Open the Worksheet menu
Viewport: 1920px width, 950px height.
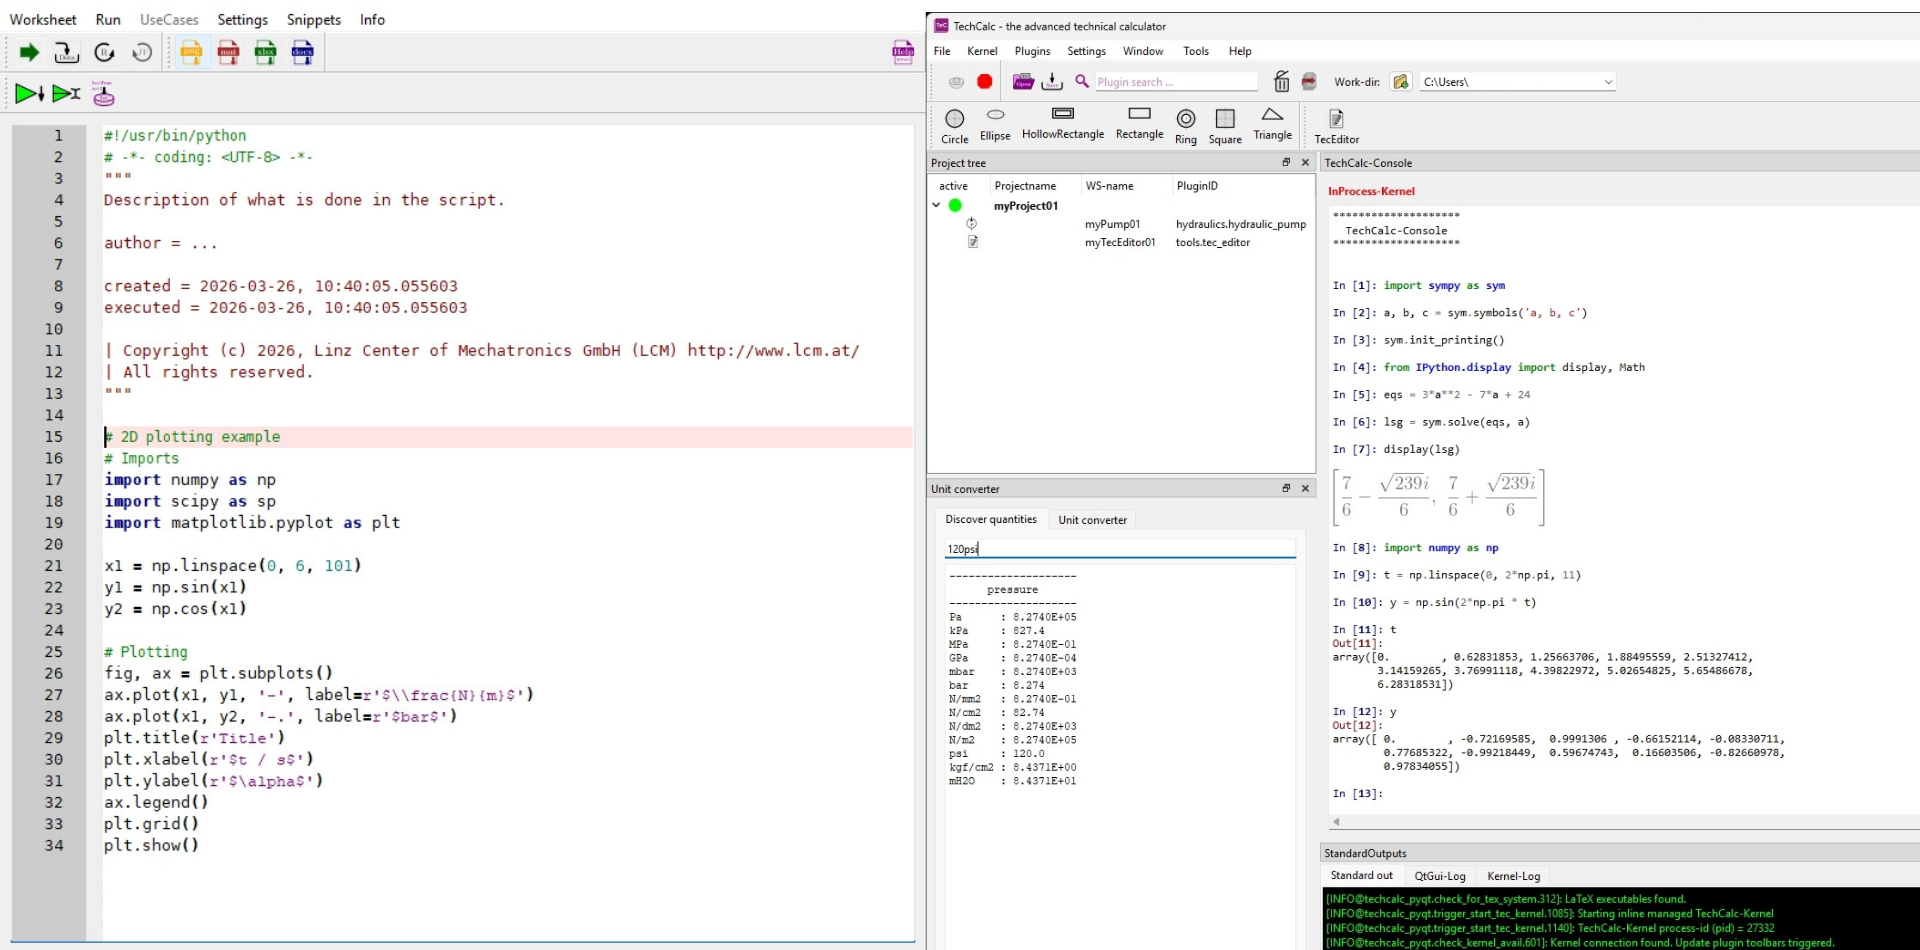(x=43, y=19)
